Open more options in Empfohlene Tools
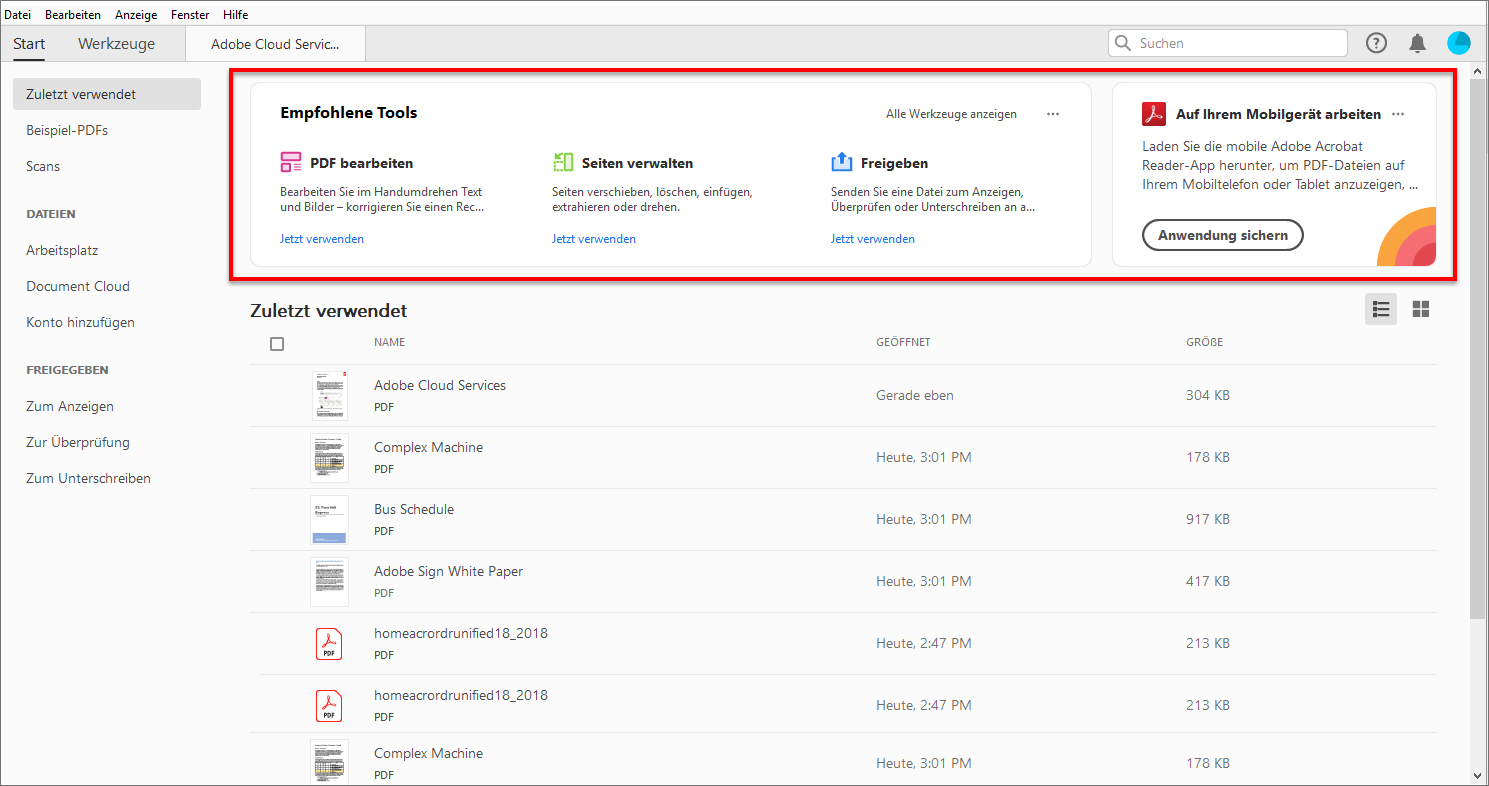 1053,114
